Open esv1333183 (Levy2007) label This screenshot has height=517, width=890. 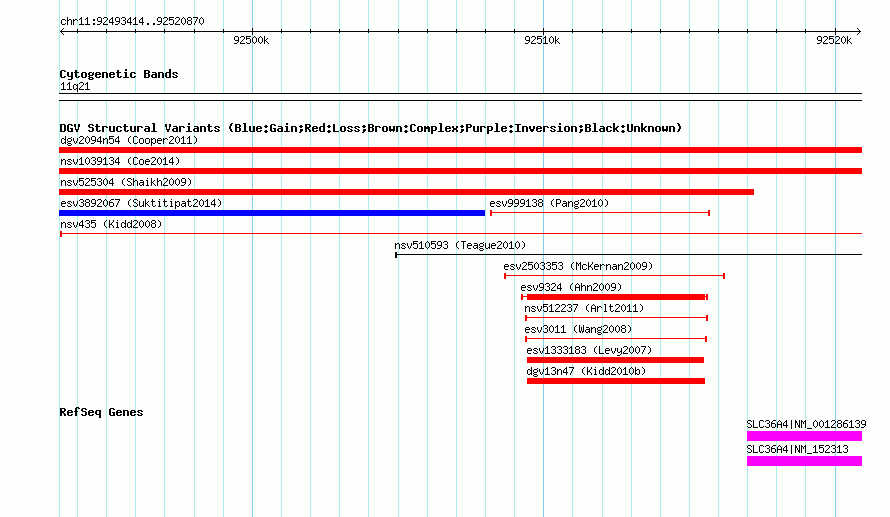[589, 350]
